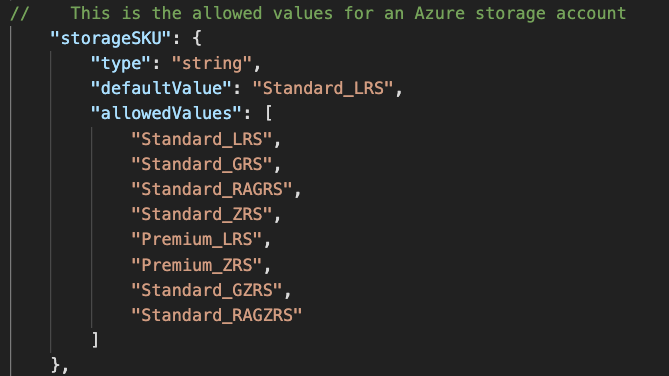Click the "Standard_GZRS" array entry

pos(207,290)
